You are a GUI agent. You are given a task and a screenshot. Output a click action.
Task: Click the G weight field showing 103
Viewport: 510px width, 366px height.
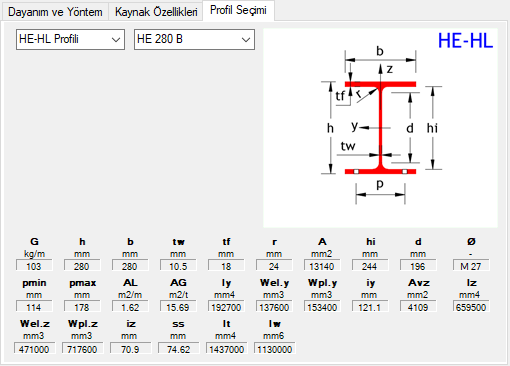[x=34, y=266]
